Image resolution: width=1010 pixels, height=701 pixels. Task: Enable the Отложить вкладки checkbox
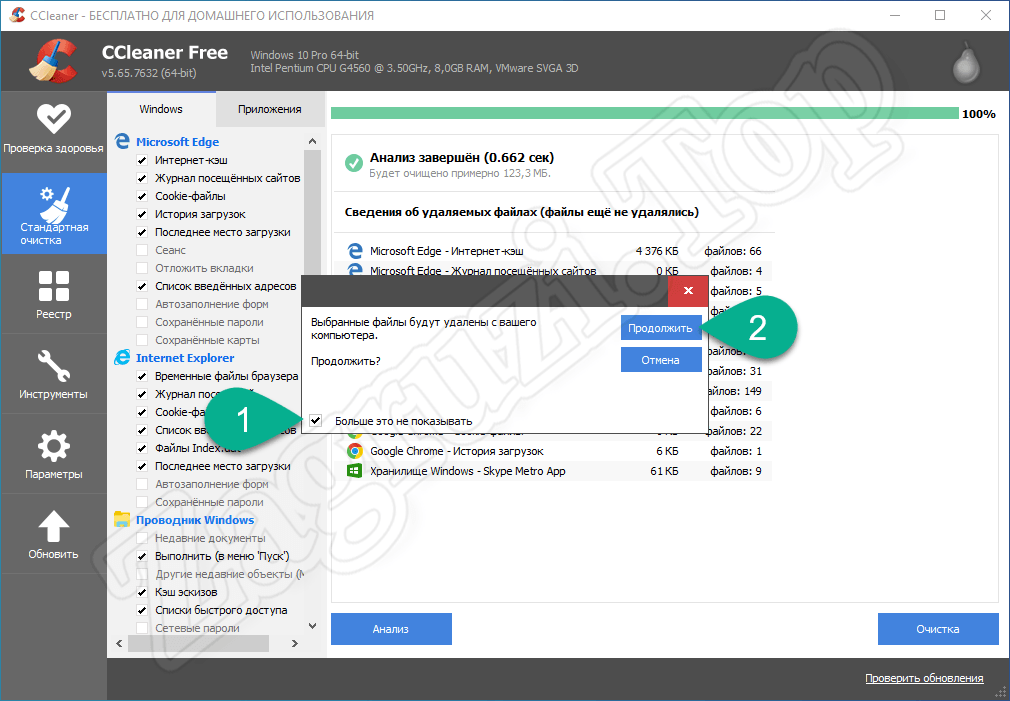[x=142, y=268]
